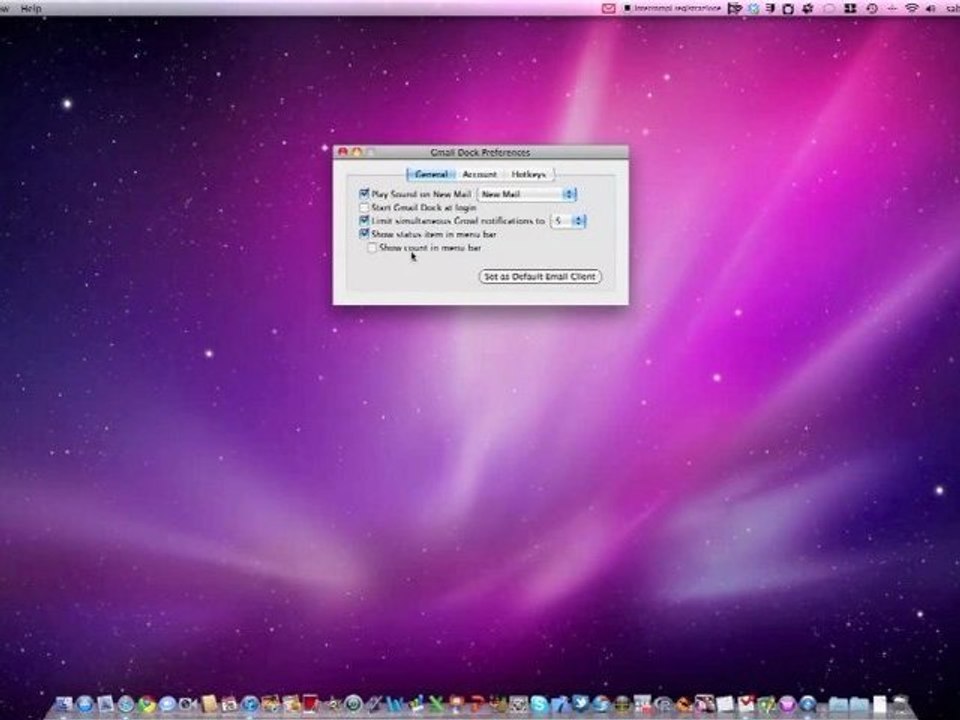Click Gmail Dock envelope icon in menu bar
Viewport: 960px width, 720px height.
point(608,8)
